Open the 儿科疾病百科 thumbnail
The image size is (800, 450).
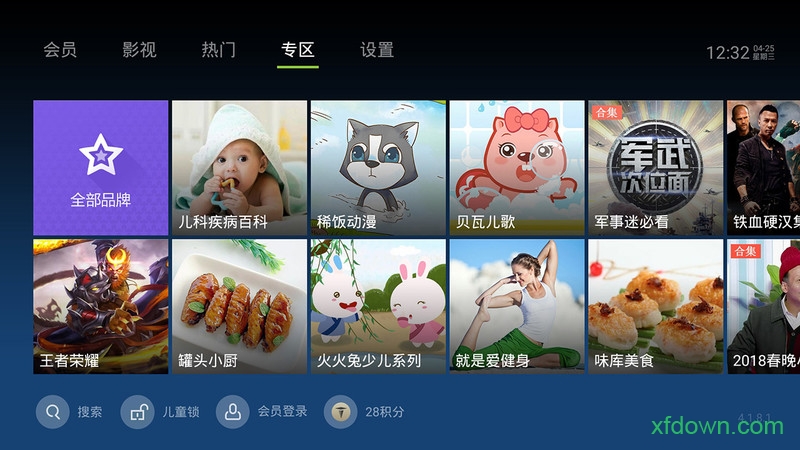(239, 168)
